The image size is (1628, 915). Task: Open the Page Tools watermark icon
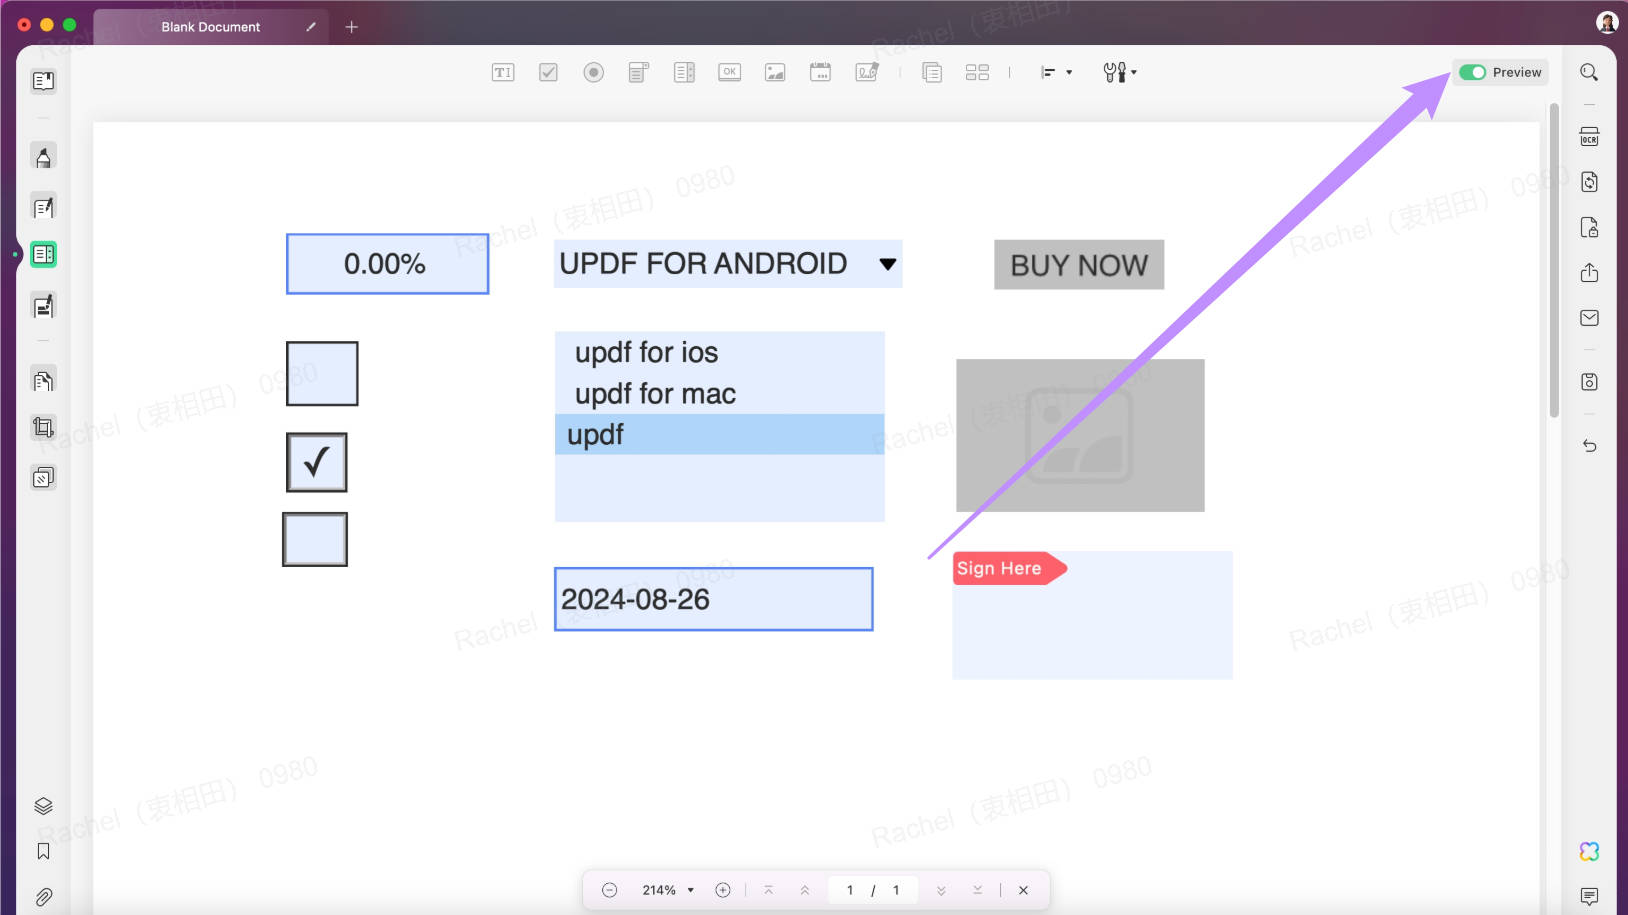[43, 477]
